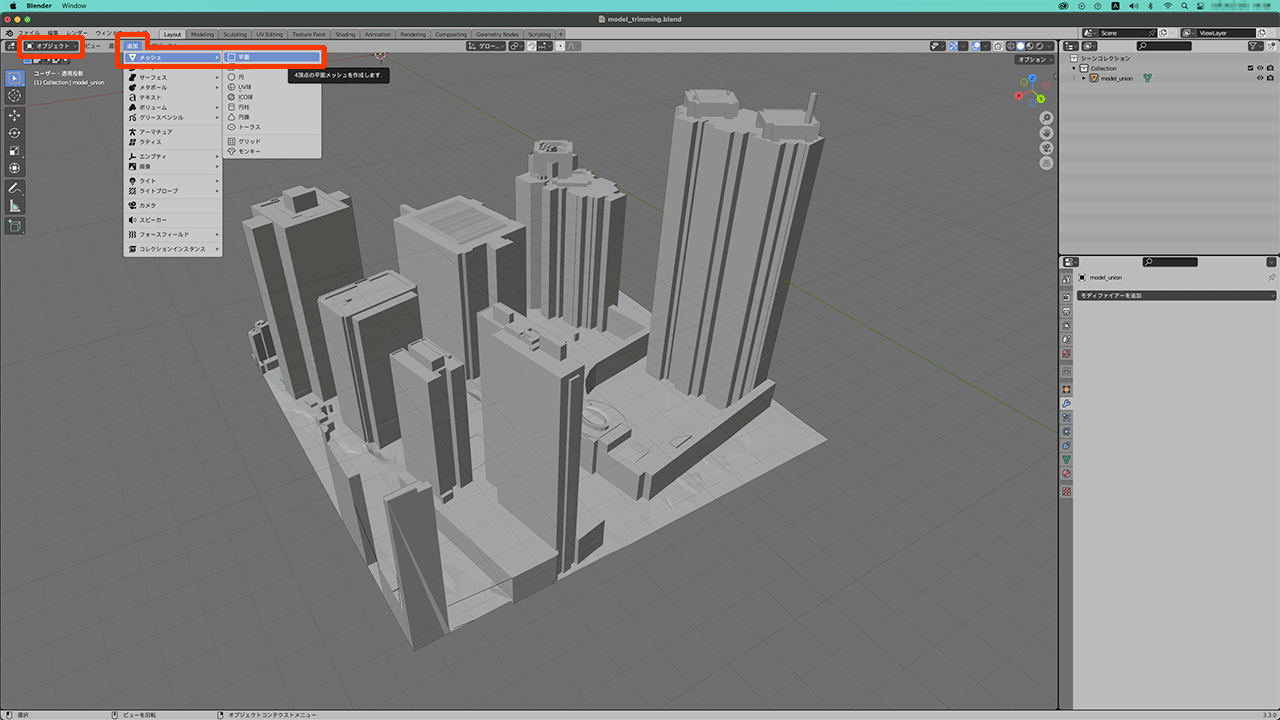Screen dimensions: 1280x720
Task: Open outliner filter dropdown
Action: (x=1258, y=46)
